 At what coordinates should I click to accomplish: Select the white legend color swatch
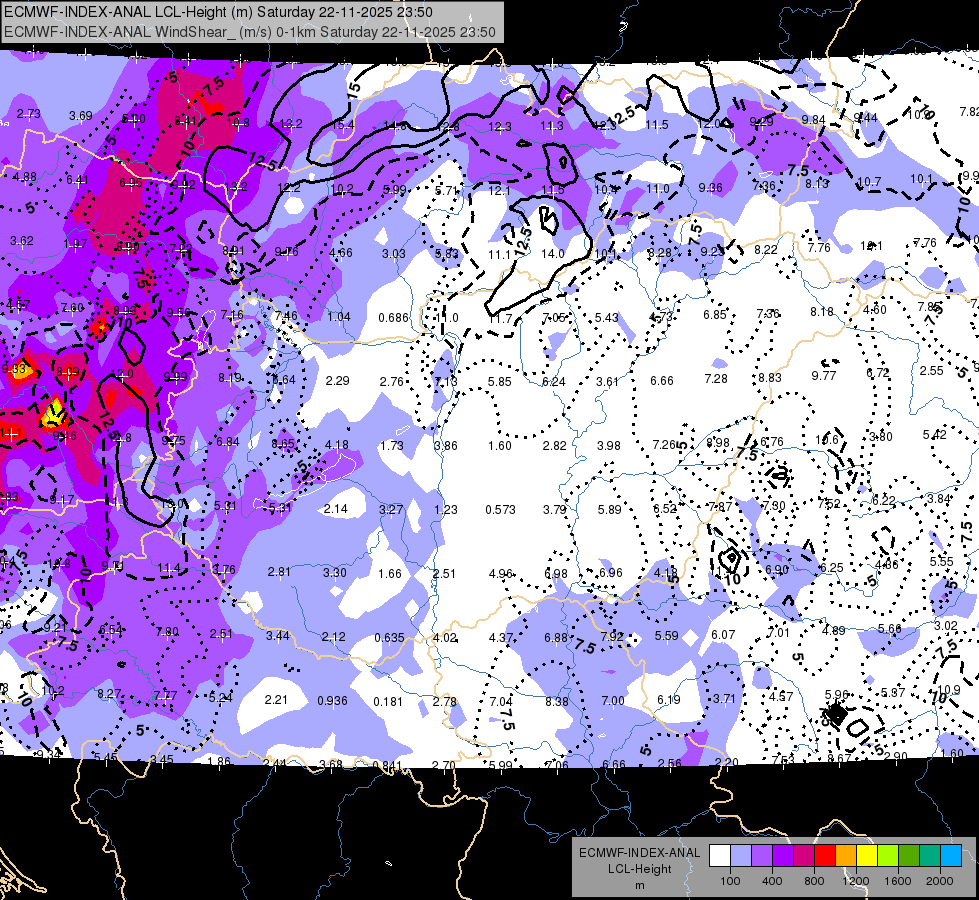point(720,856)
